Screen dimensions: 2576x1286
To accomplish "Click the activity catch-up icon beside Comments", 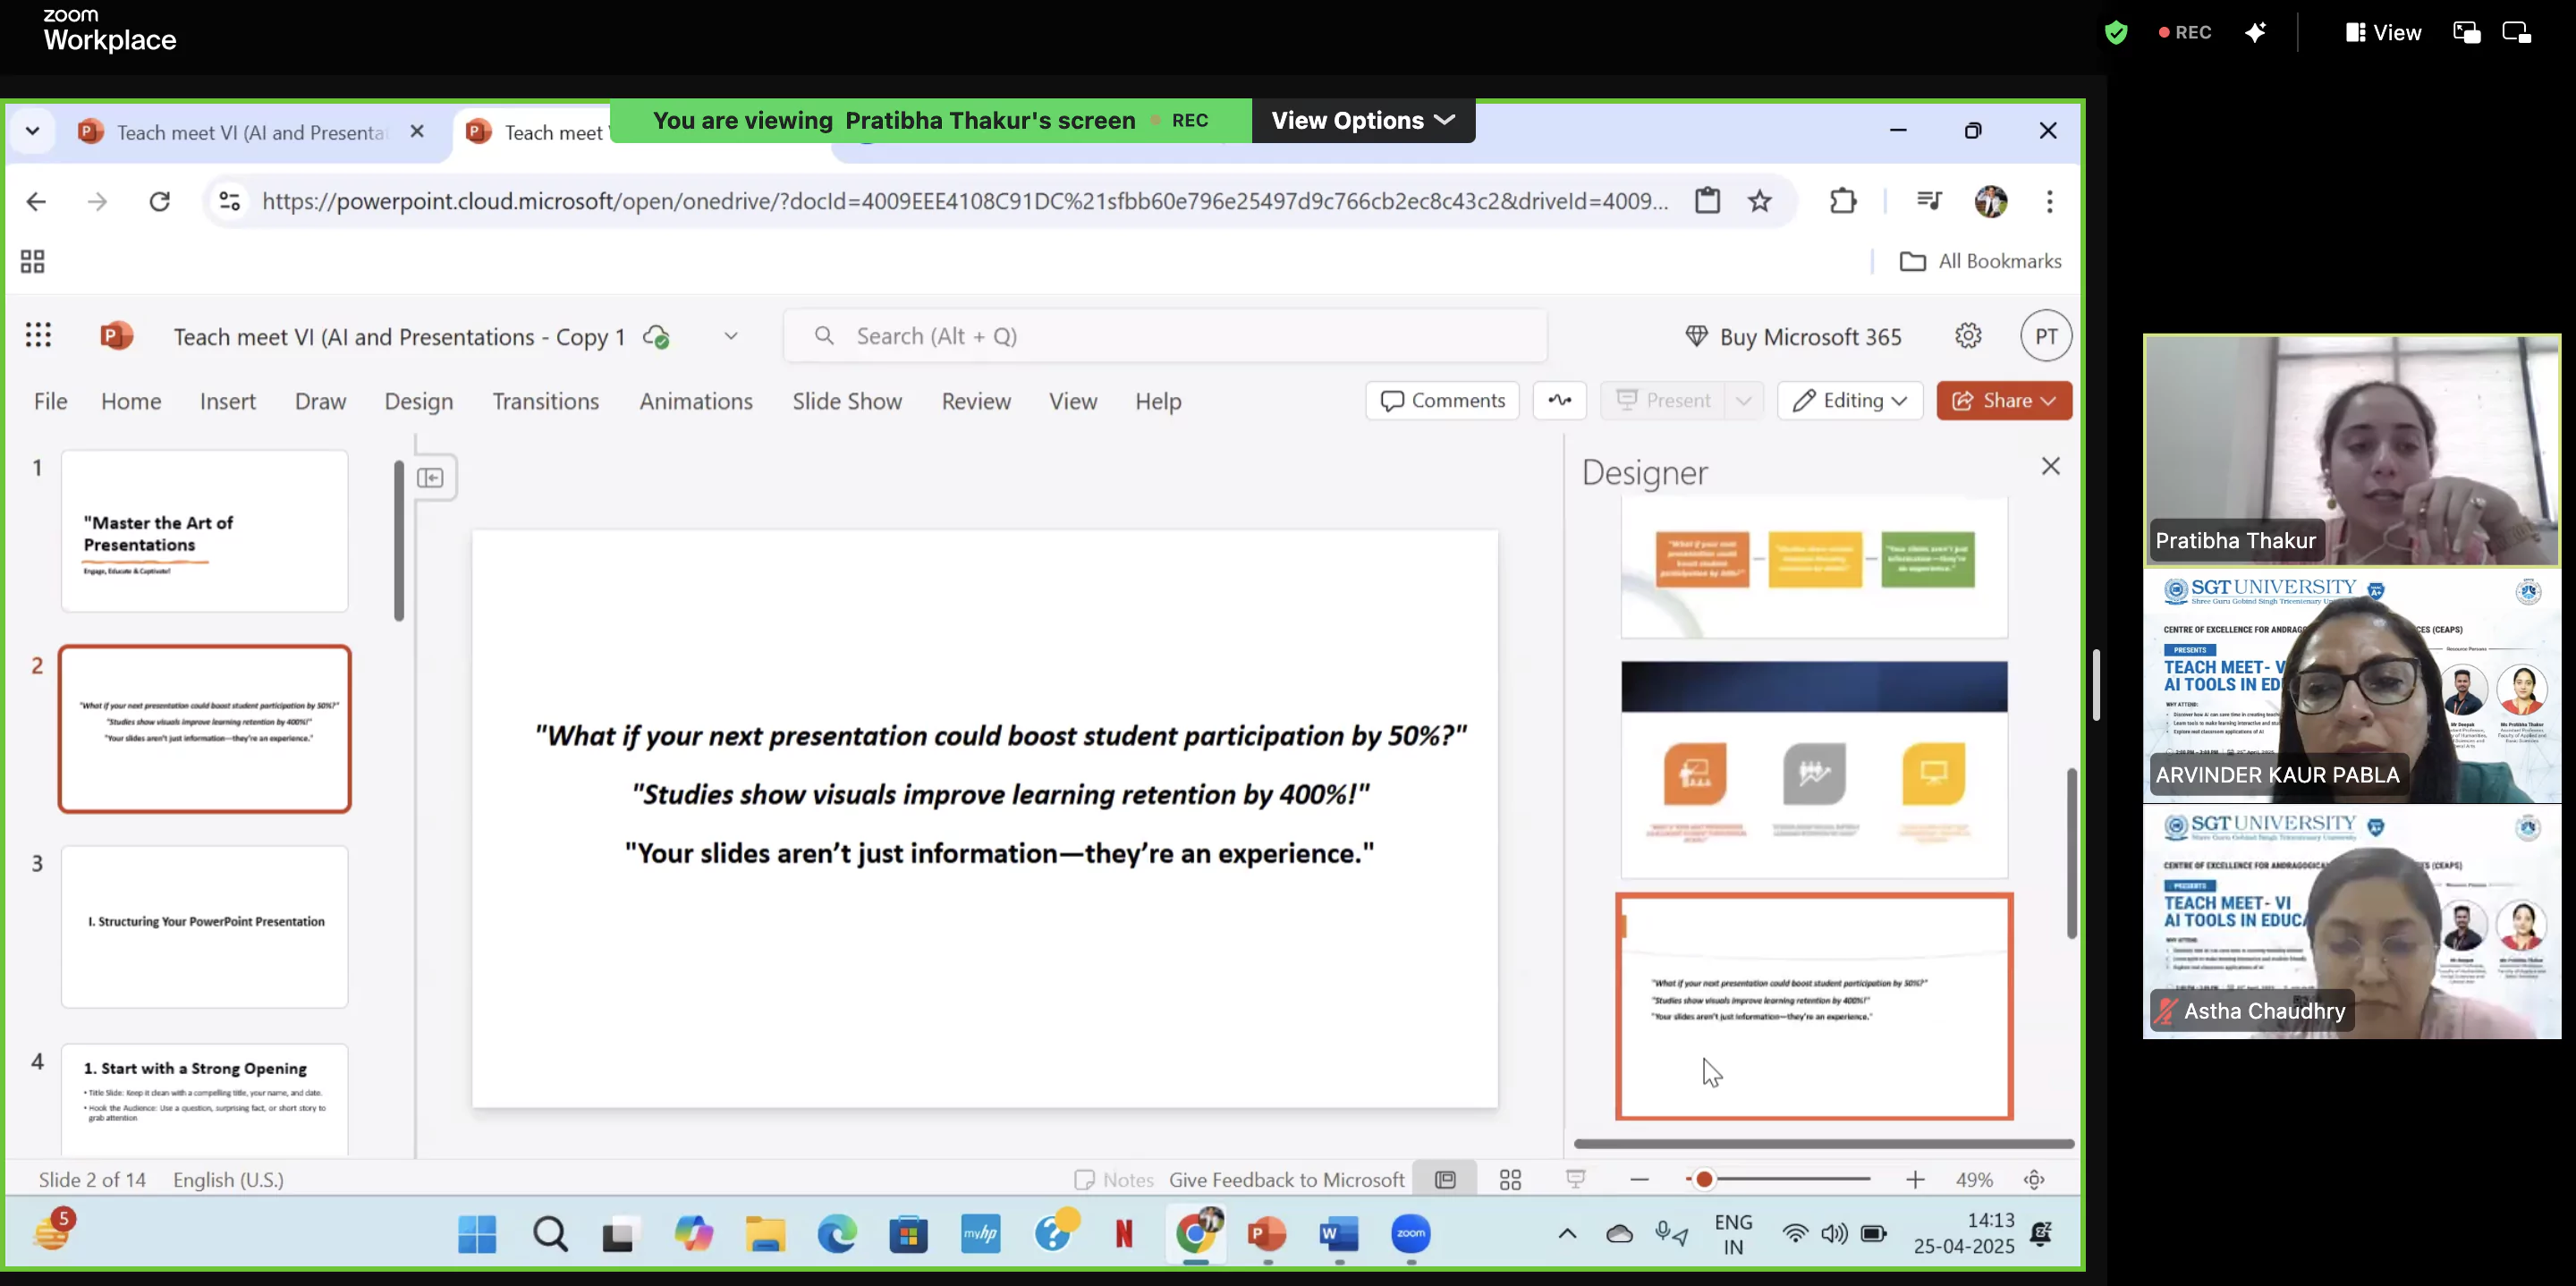I will point(1559,400).
